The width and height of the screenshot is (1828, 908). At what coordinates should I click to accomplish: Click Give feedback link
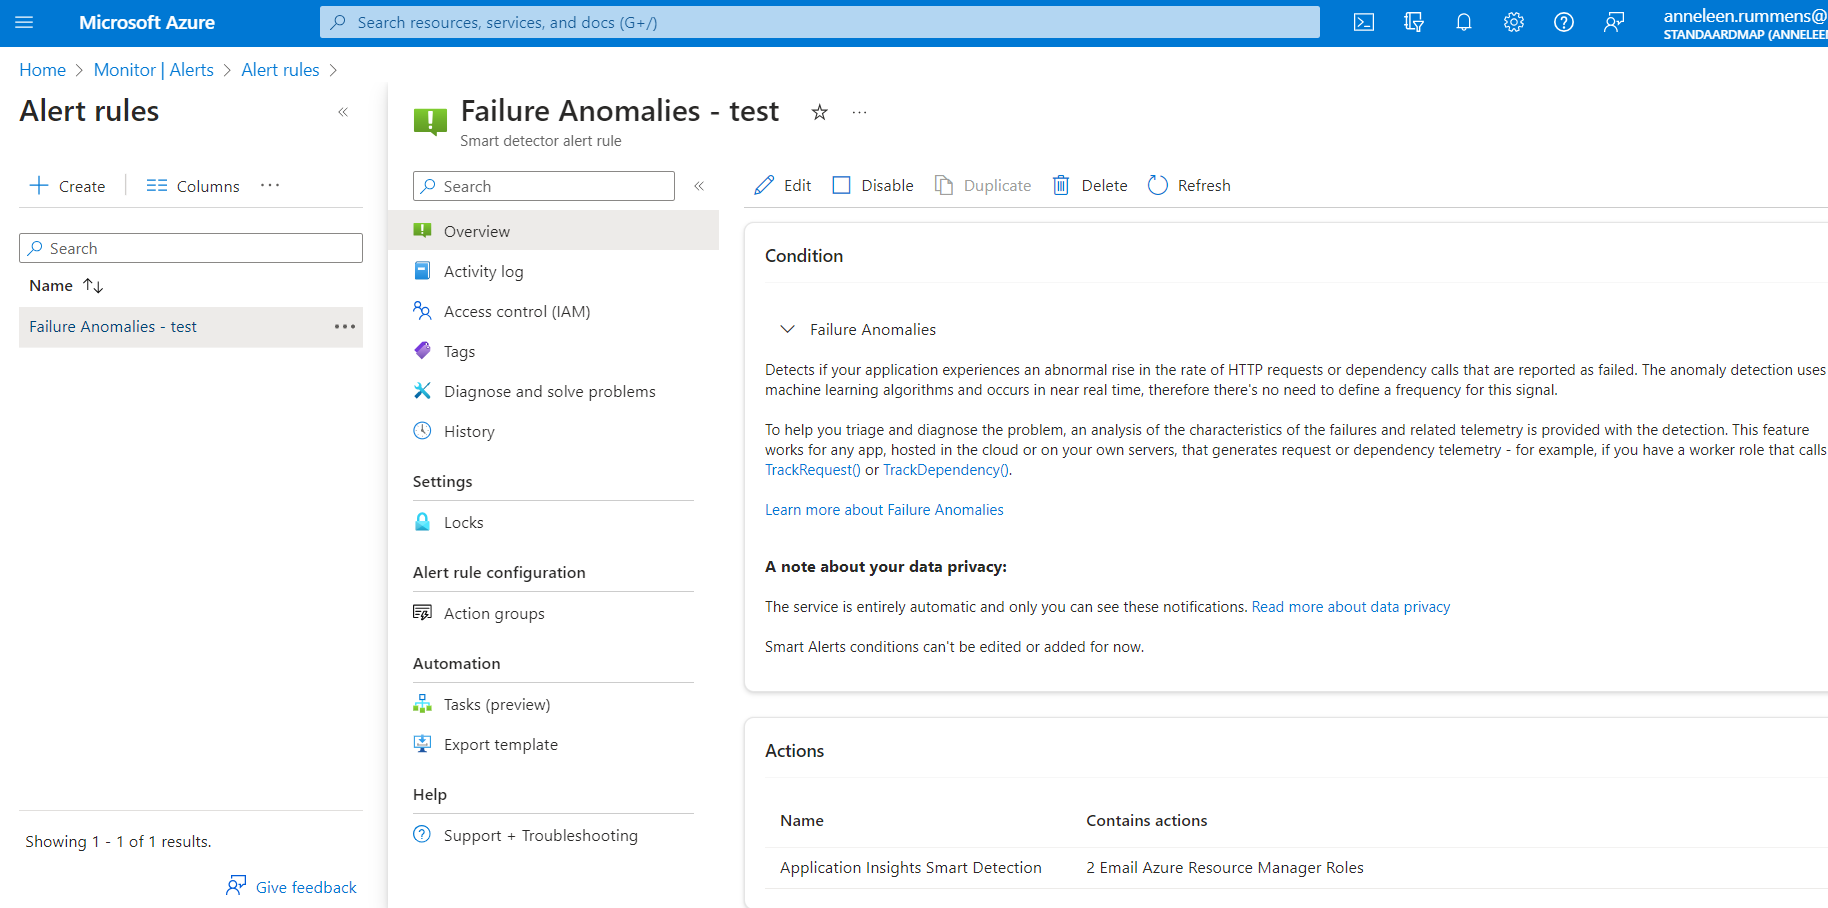point(291,887)
